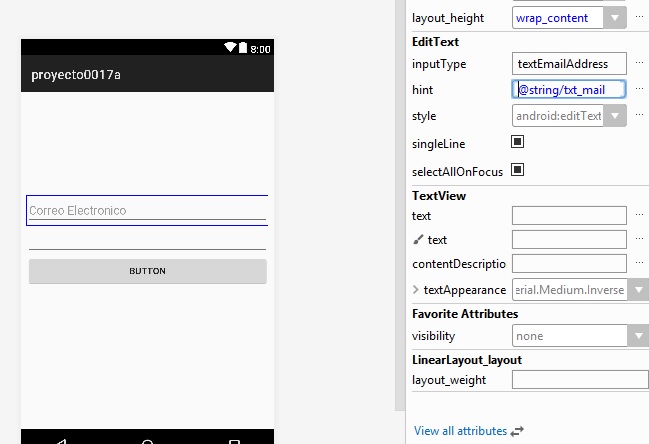The width and height of the screenshot is (649, 444).
Task: Open resource picker for hint field
Action: pos(639,90)
